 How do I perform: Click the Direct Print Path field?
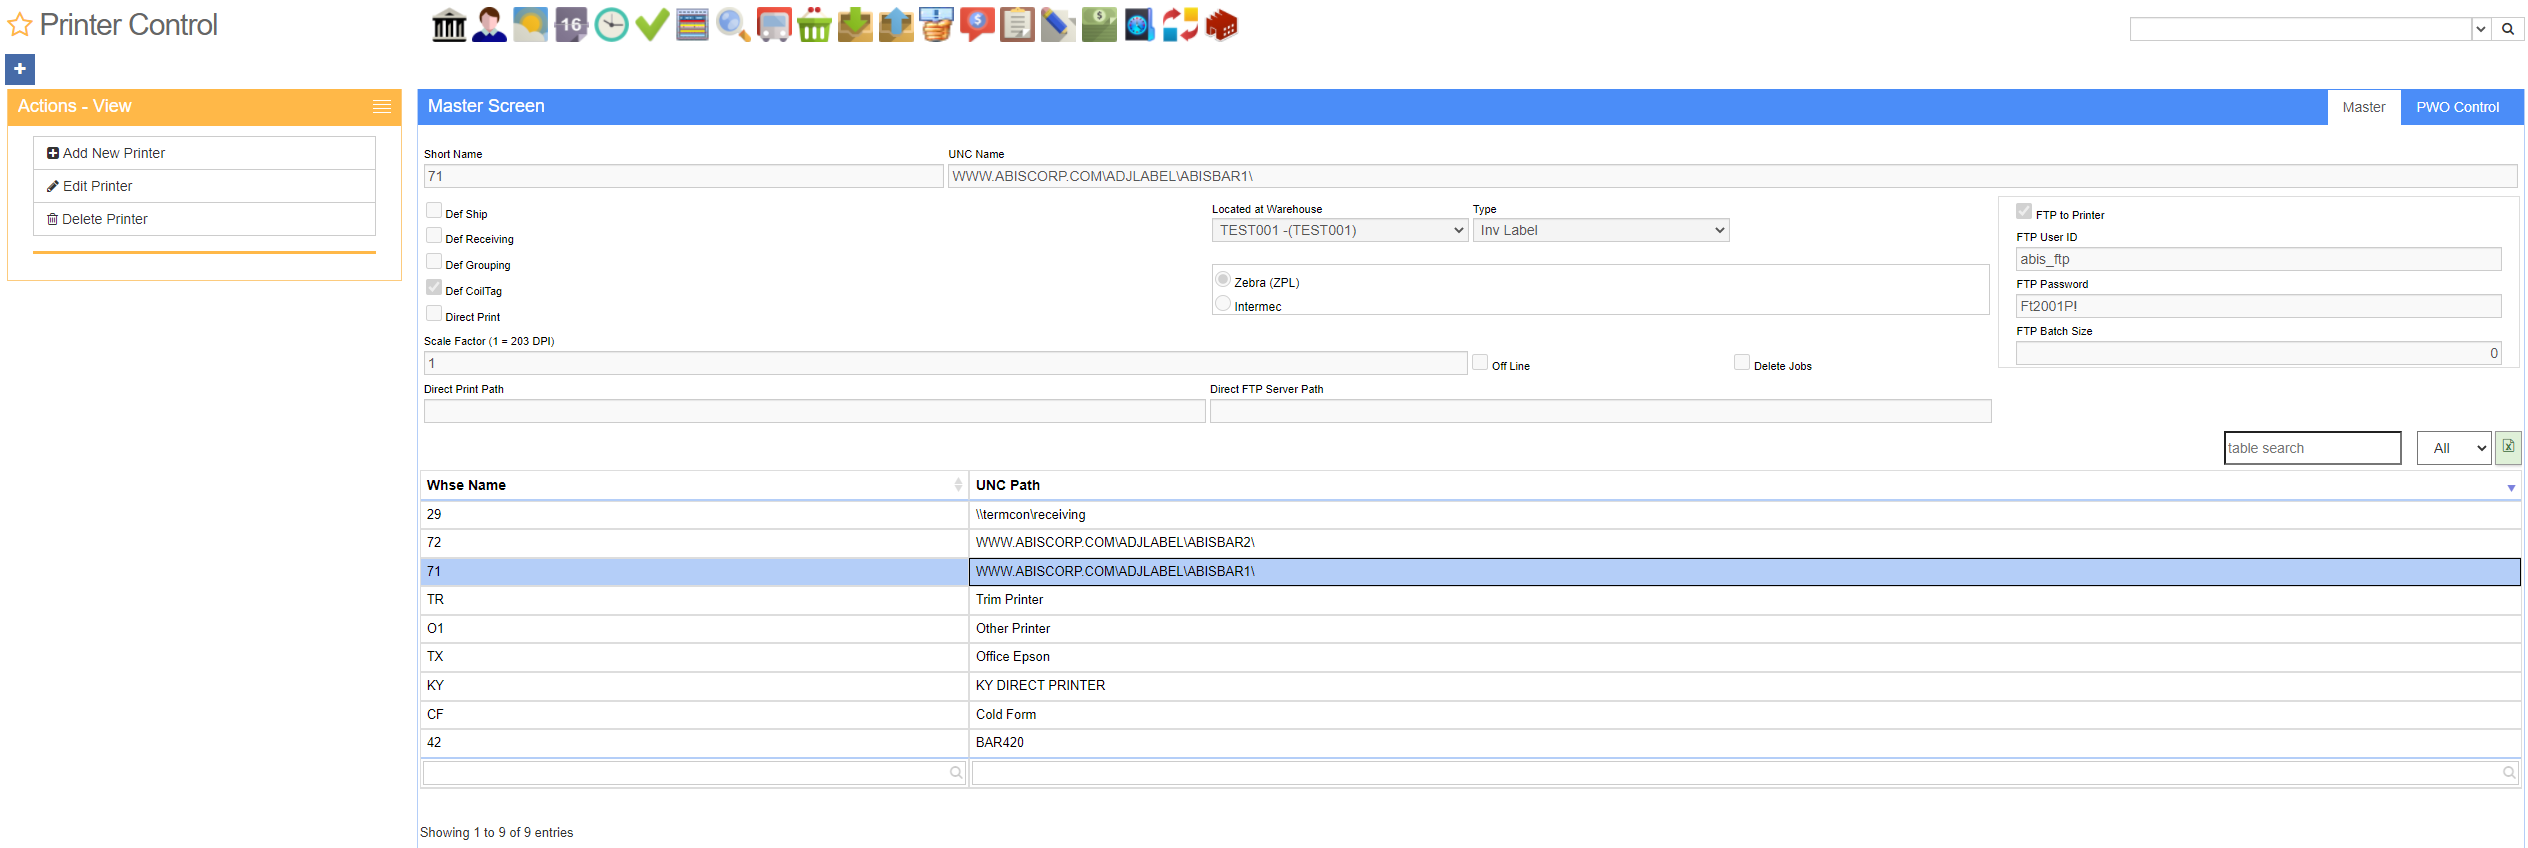tap(814, 411)
